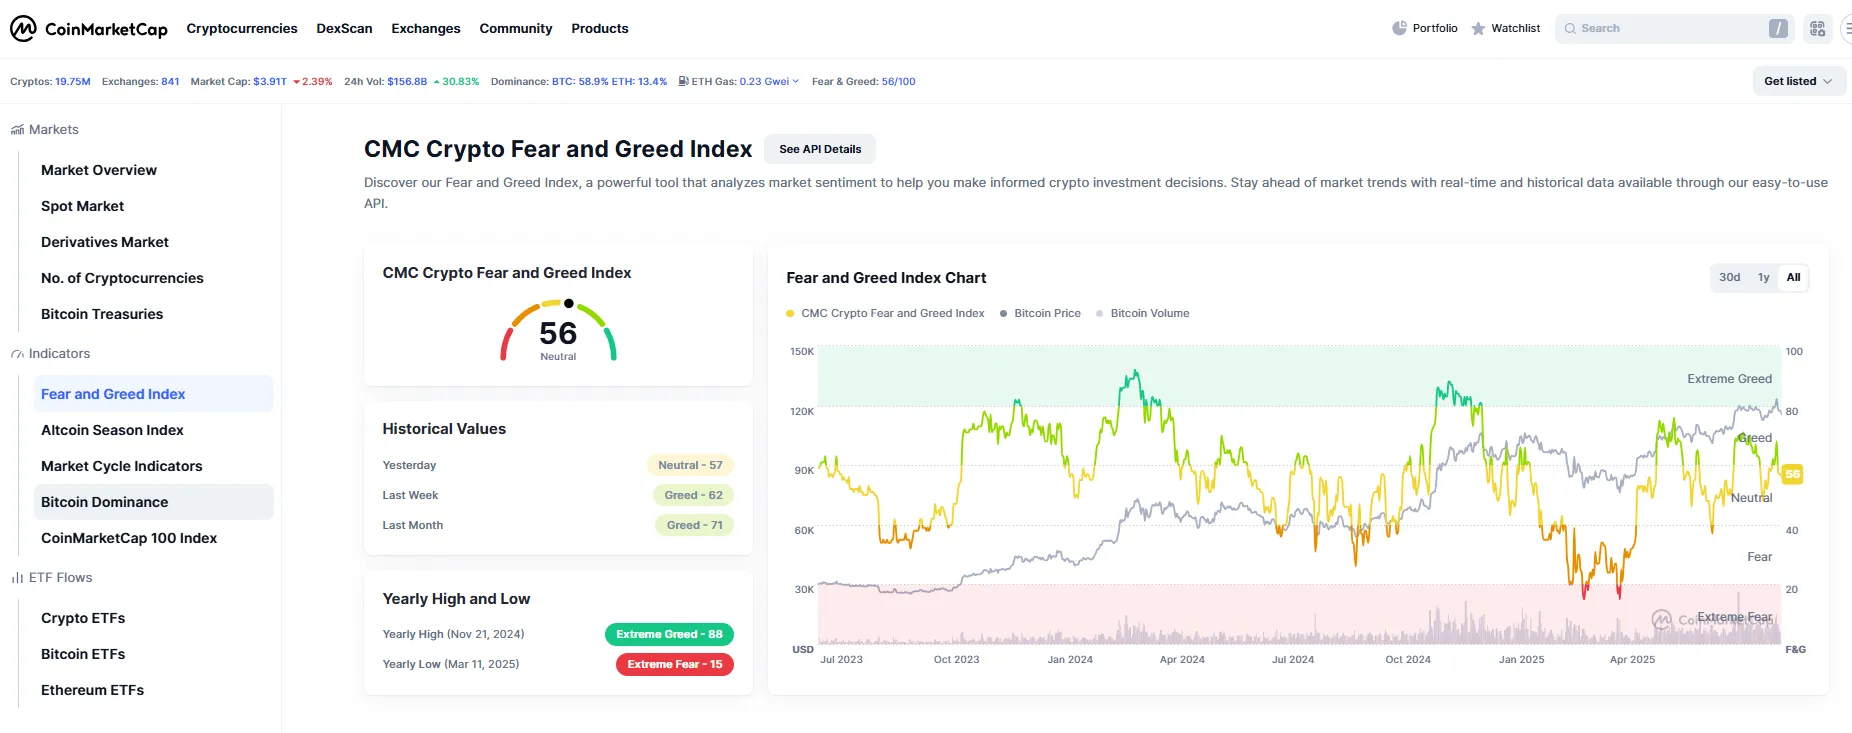Image resolution: width=1852 pixels, height=733 pixels.
Task: Click BTC dominance 58.9% value
Action: click(580, 81)
